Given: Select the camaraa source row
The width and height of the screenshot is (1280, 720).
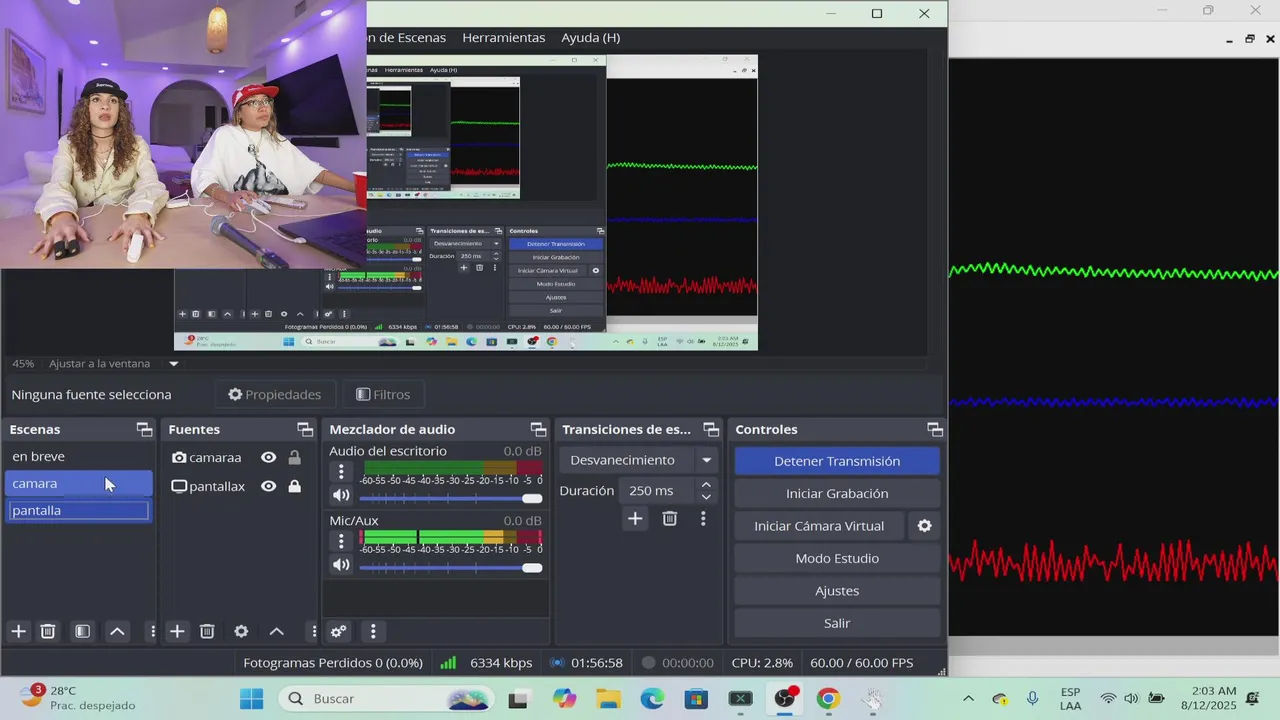Looking at the screenshot, I should click(237, 458).
